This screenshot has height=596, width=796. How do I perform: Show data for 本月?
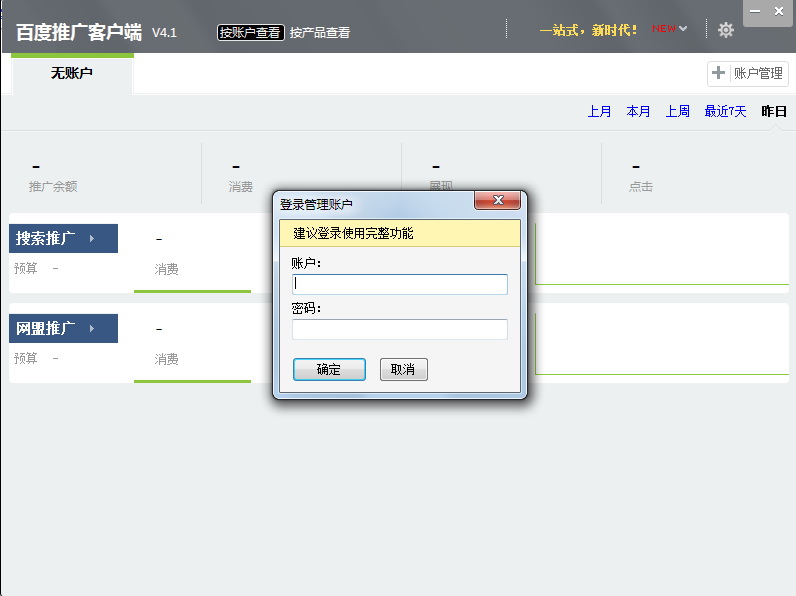(x=638, y=111)
